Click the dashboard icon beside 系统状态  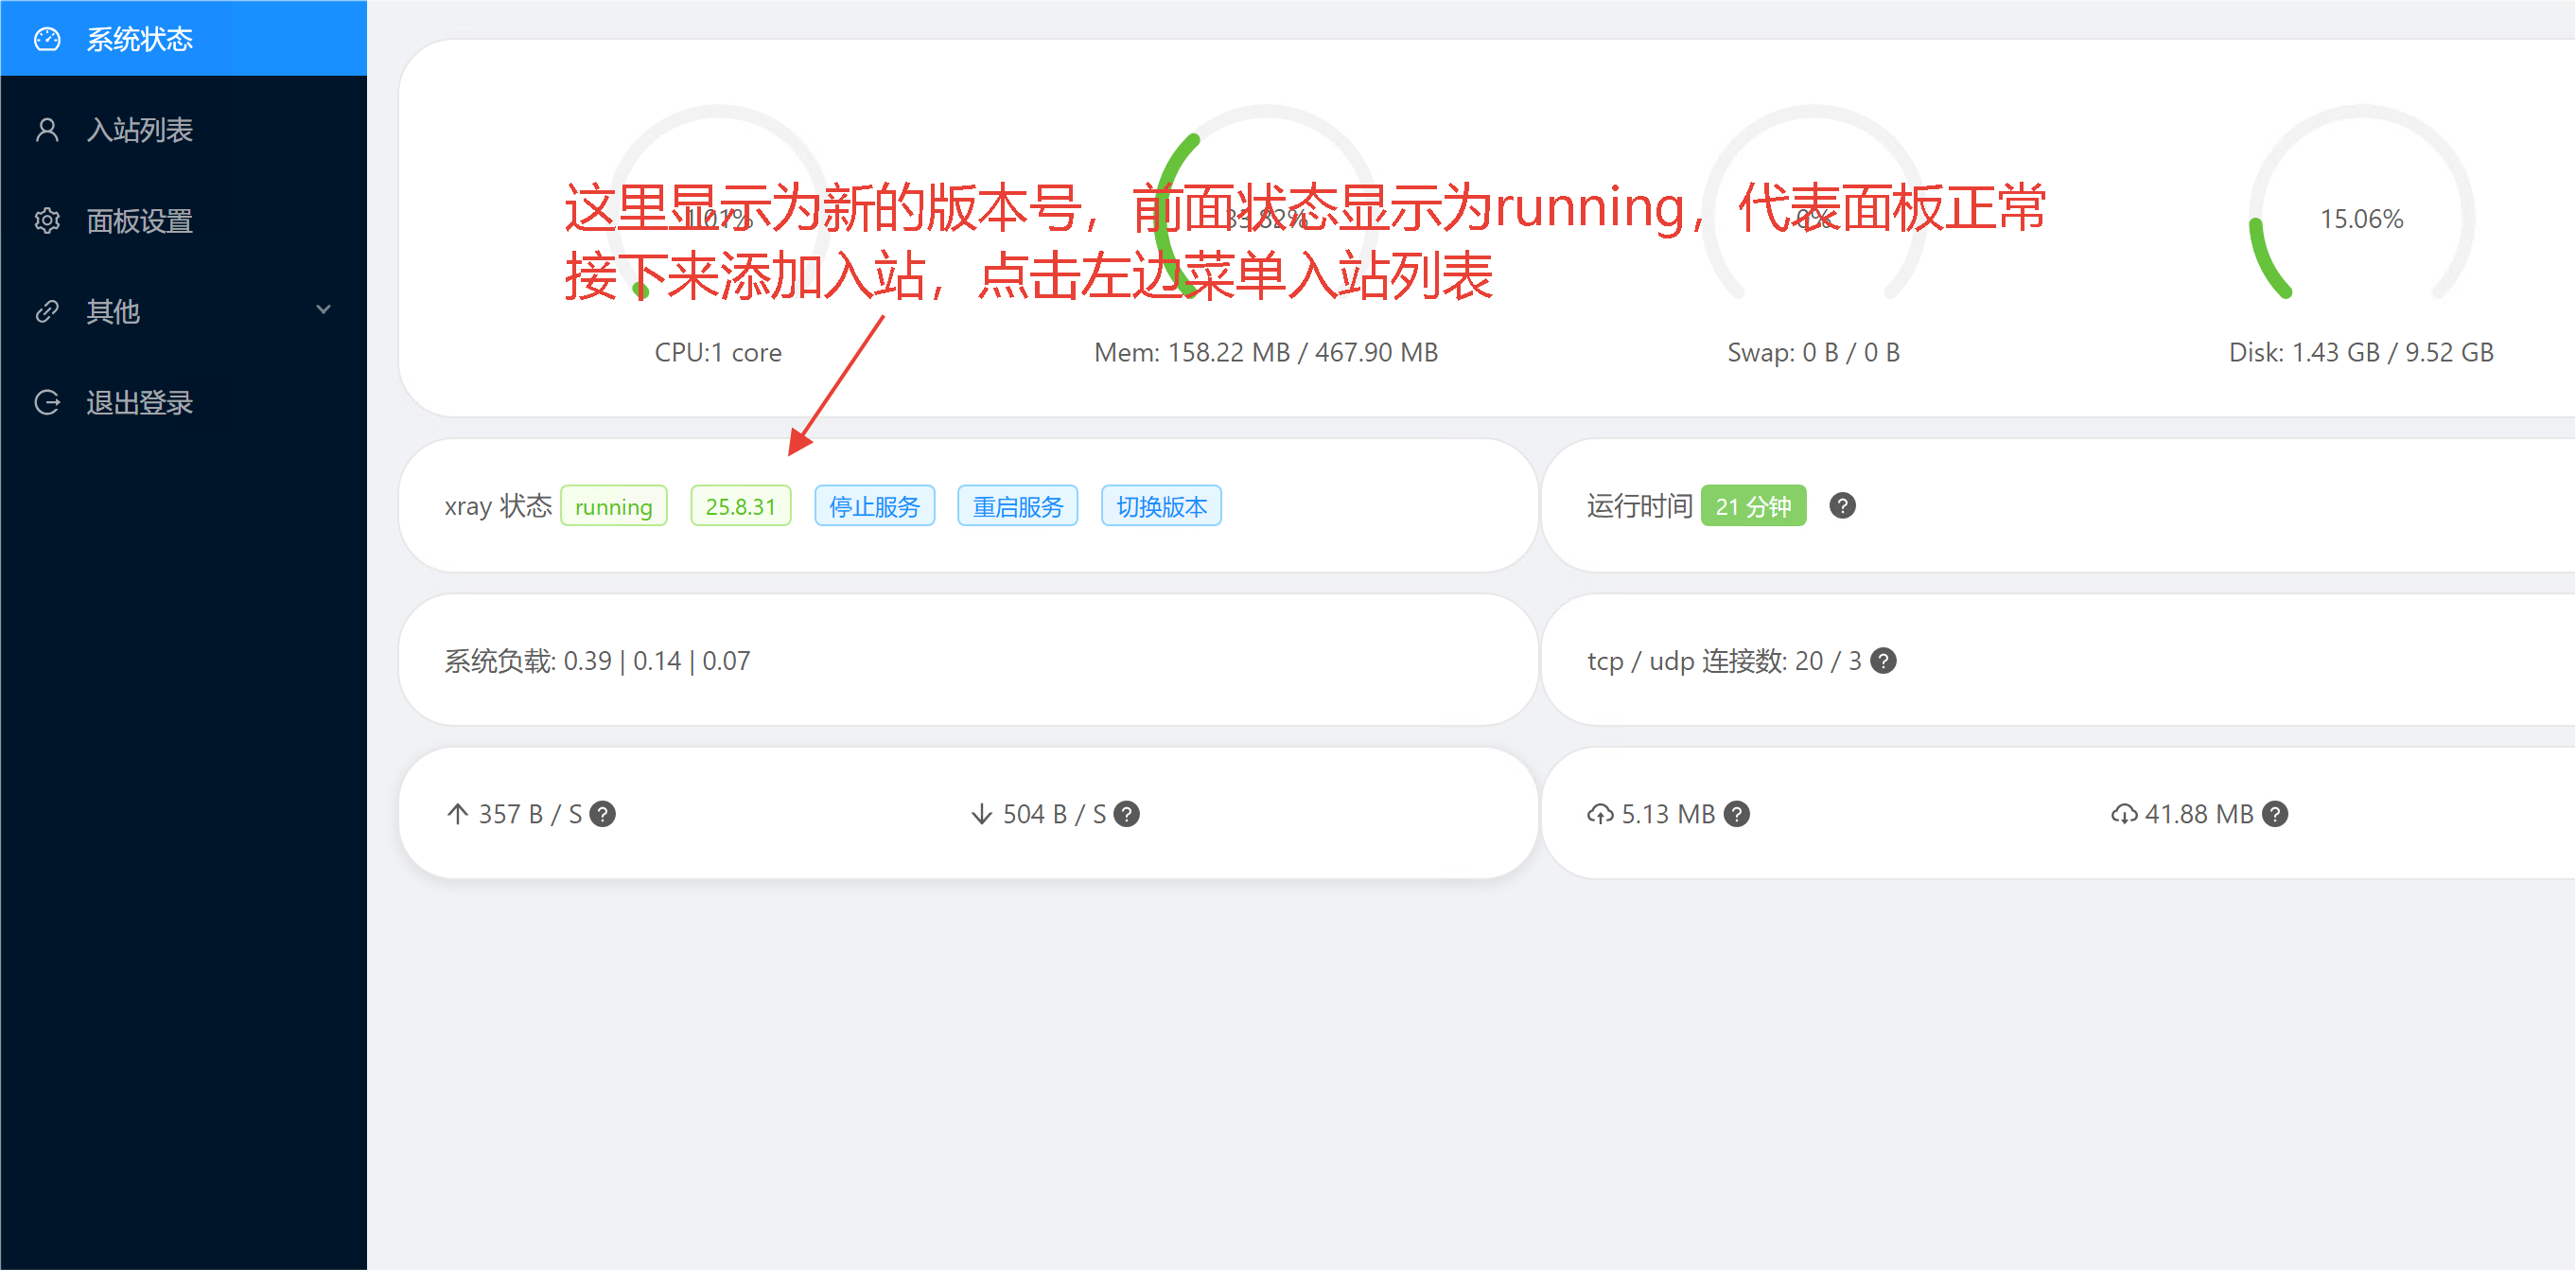click(x=47, y=39)
